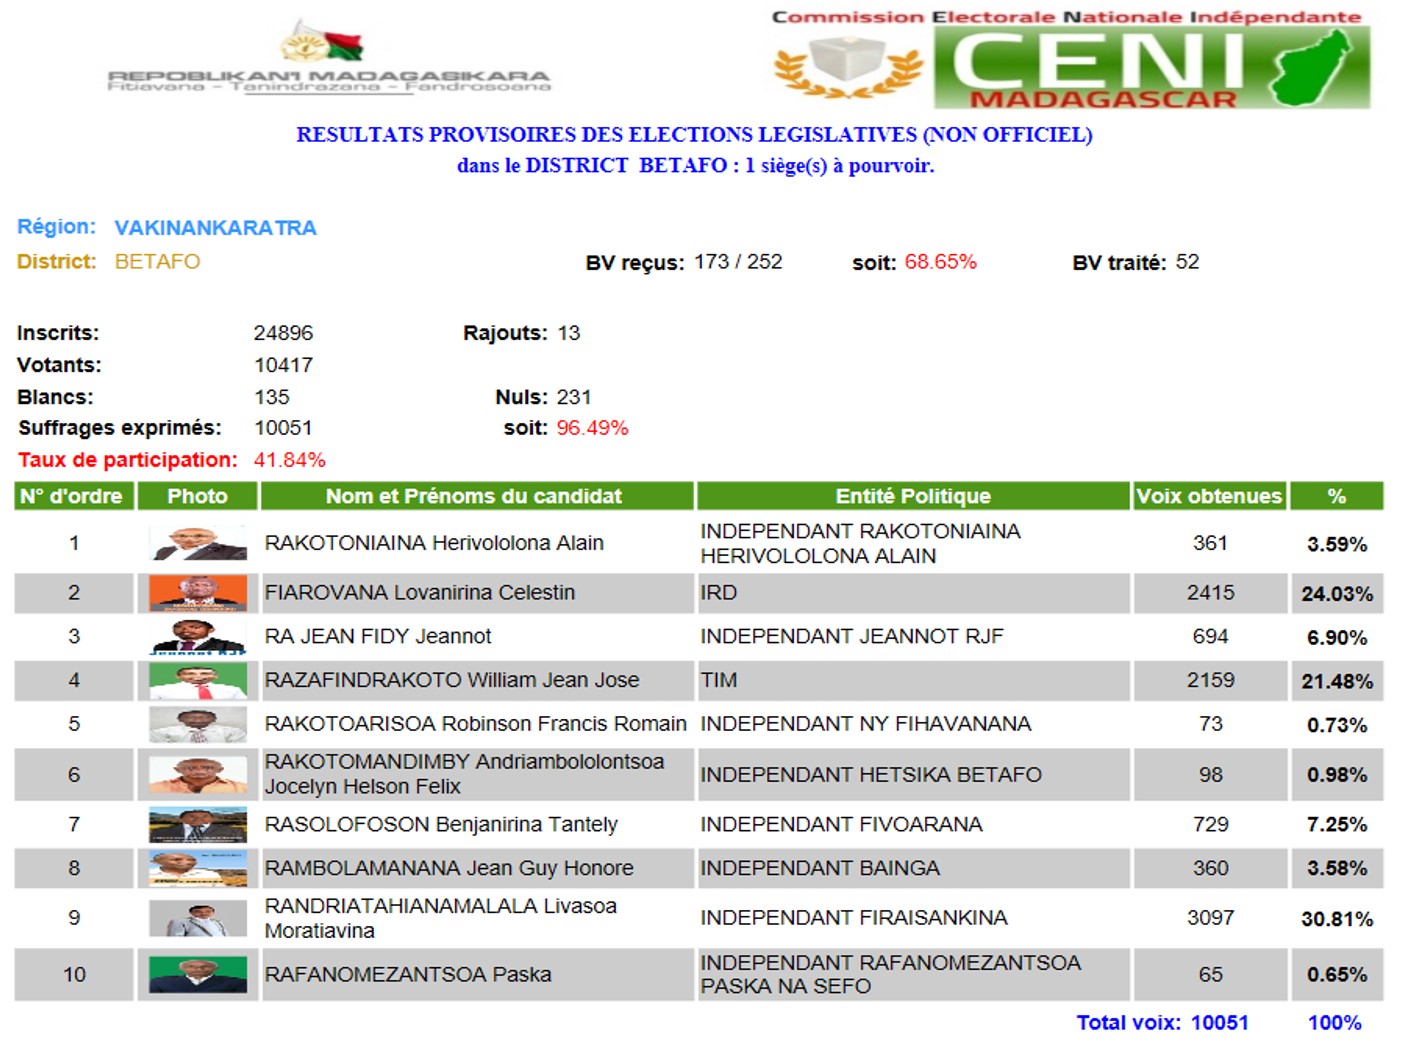Click the 'N° d'ordre' column header
Viewport: 1404px width, 1046px height.
click(x=73, y=496)
